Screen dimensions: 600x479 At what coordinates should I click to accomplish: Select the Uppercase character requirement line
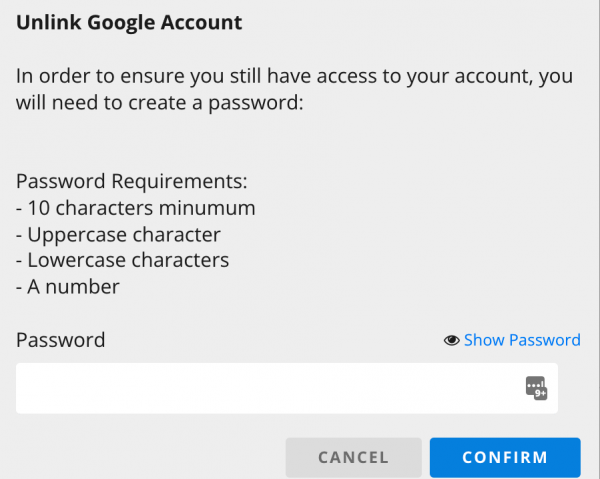118,234
